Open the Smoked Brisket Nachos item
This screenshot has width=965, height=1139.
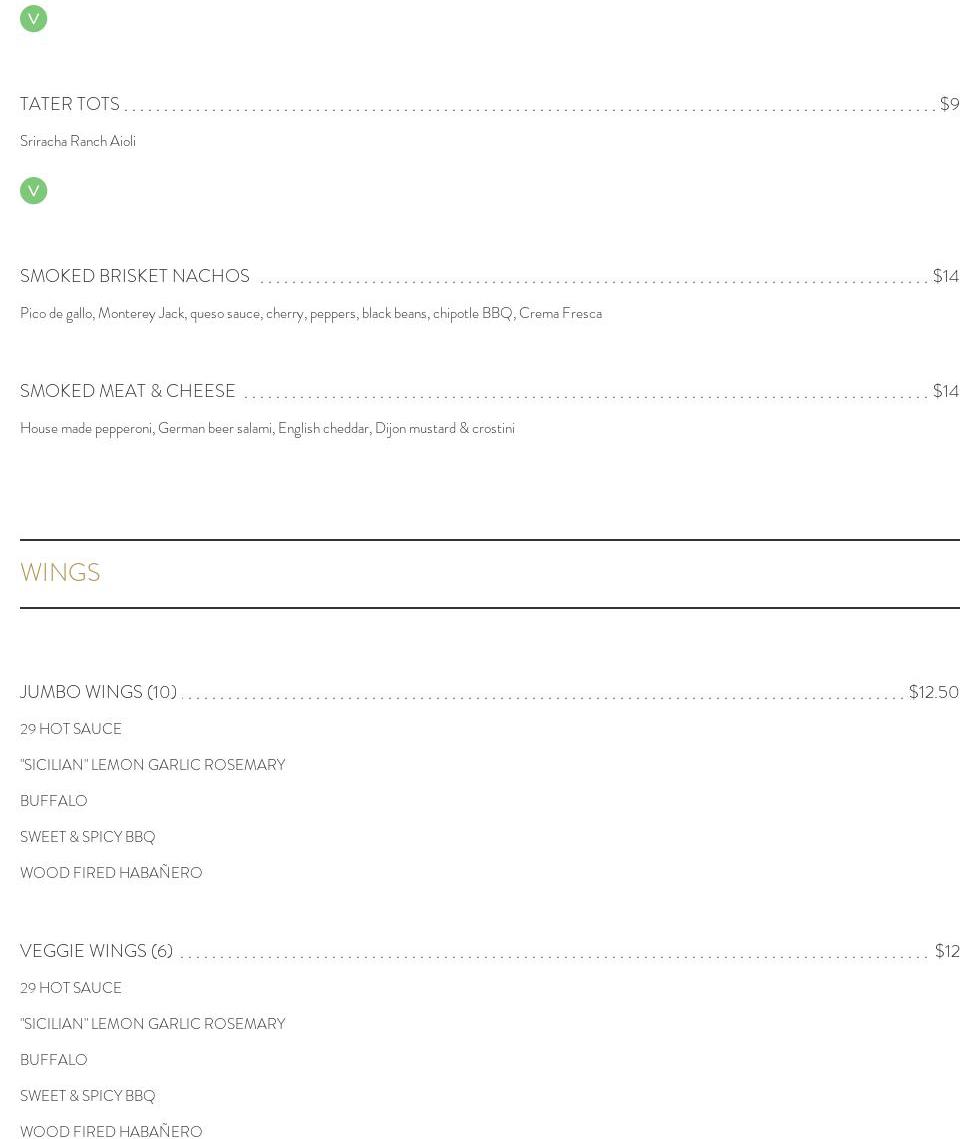135,276
